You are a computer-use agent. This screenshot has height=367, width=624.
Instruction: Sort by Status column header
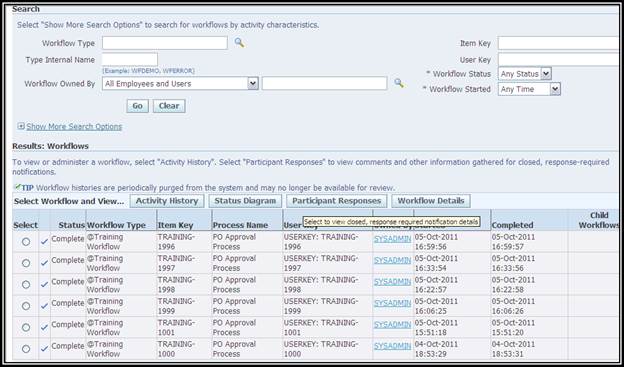[72, 225]
